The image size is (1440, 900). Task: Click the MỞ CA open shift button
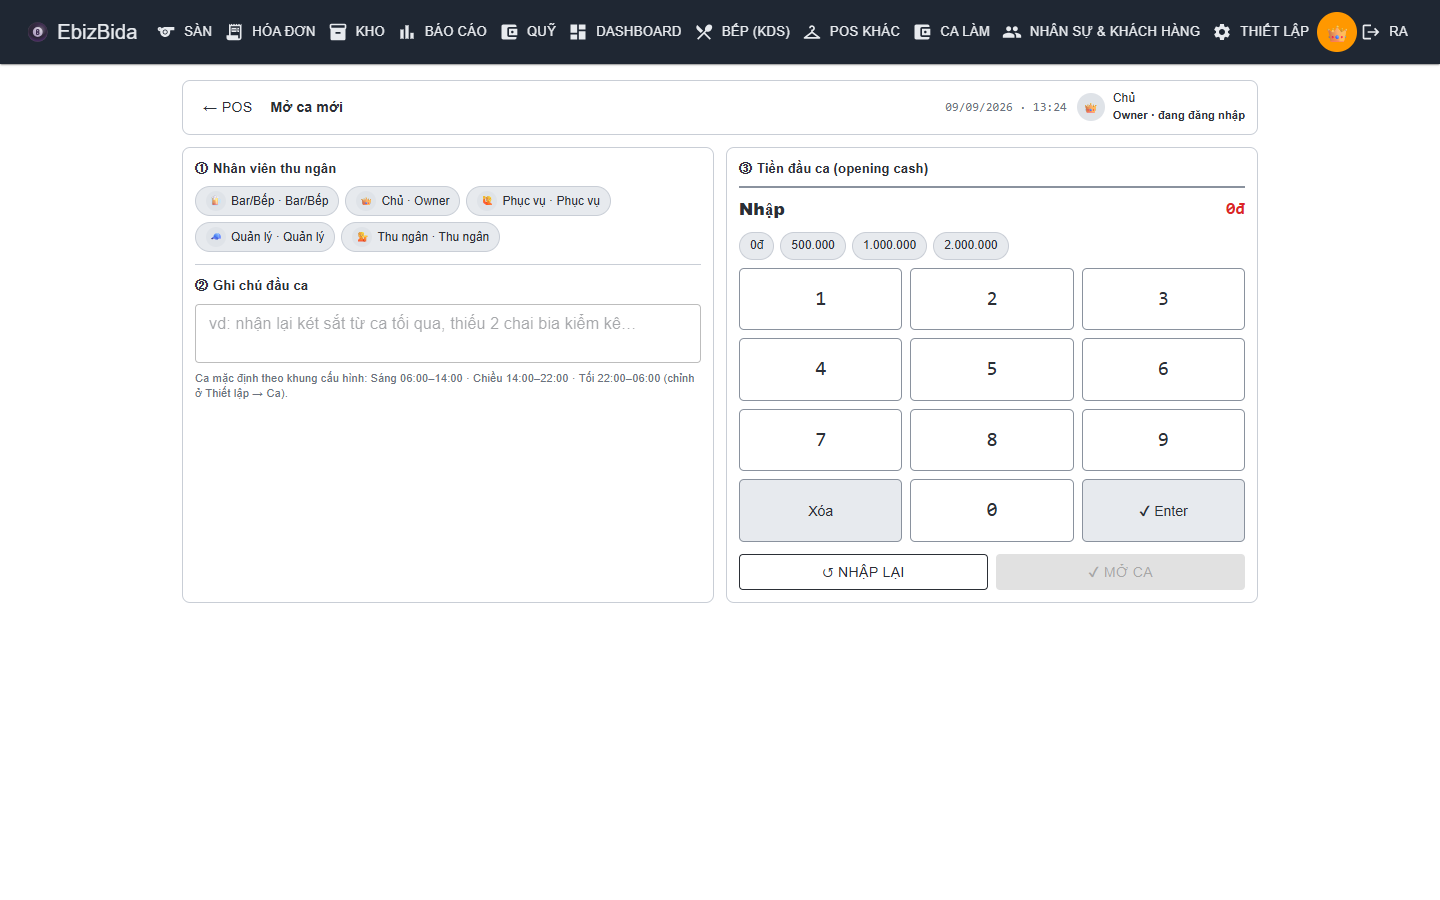[x=1120, y=572]
